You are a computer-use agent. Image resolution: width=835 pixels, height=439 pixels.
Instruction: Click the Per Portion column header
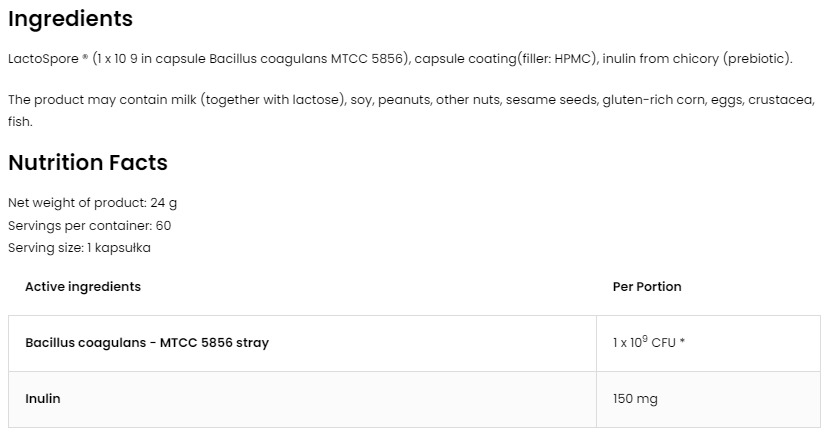coord(646,286)
